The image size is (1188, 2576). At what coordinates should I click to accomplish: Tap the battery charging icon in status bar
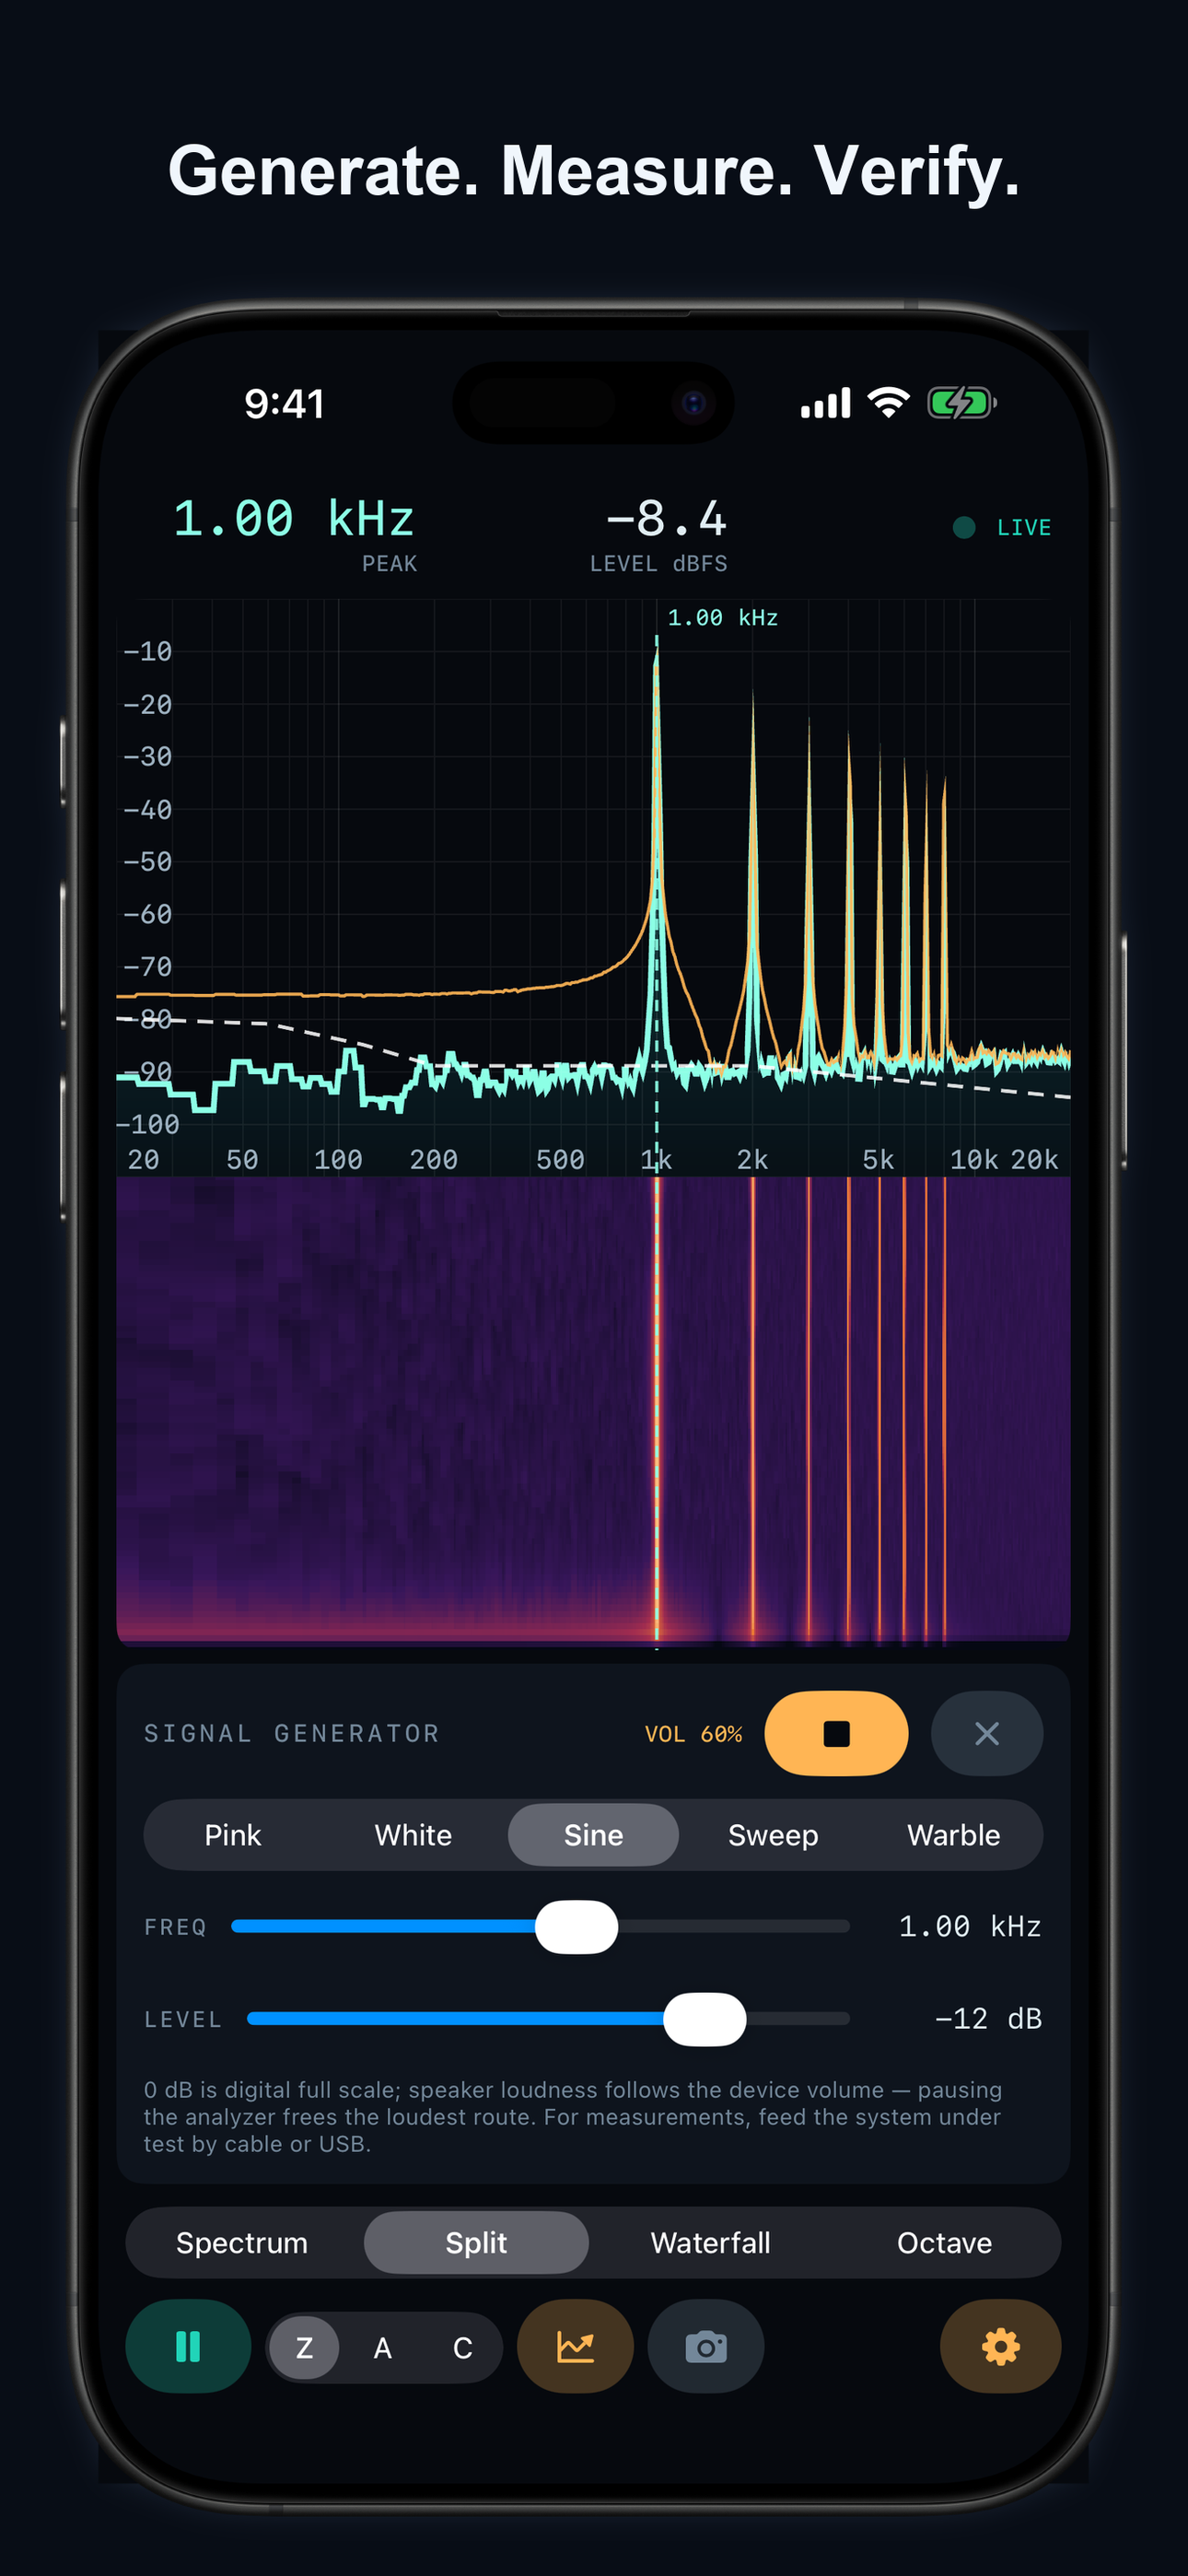pyautogui.click(x=962, y=403)
